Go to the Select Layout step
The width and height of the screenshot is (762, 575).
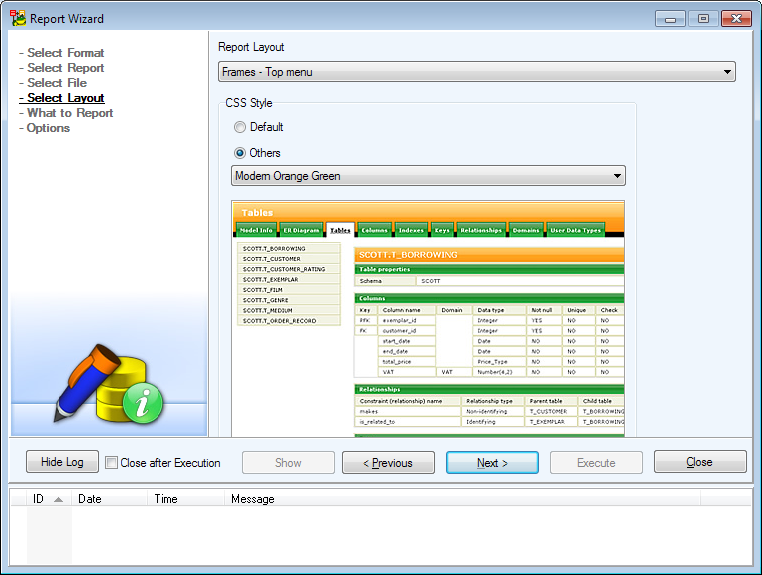62,98
